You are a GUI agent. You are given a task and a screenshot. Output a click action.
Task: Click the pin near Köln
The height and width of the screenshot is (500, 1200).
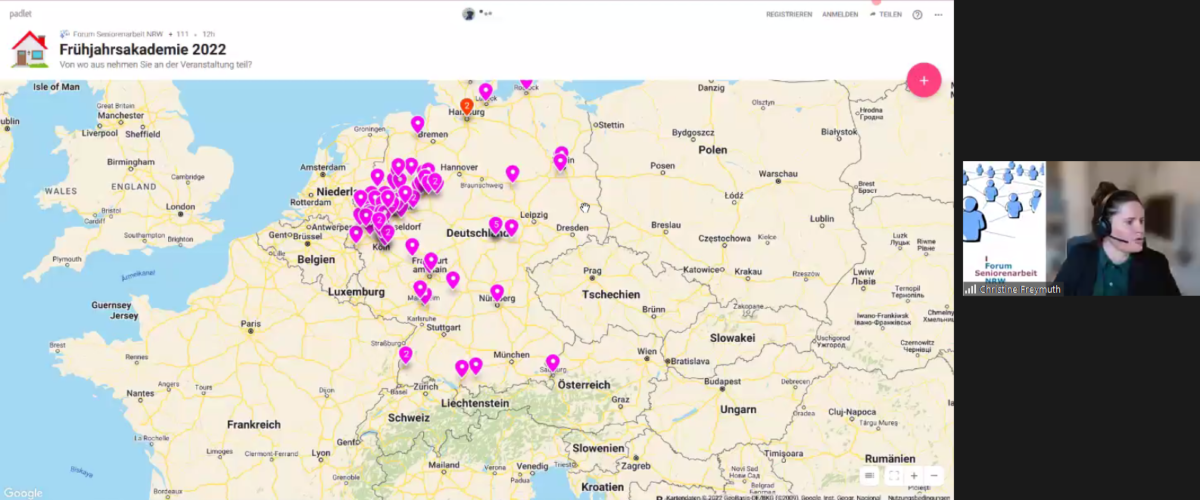(x=387, y=234)
